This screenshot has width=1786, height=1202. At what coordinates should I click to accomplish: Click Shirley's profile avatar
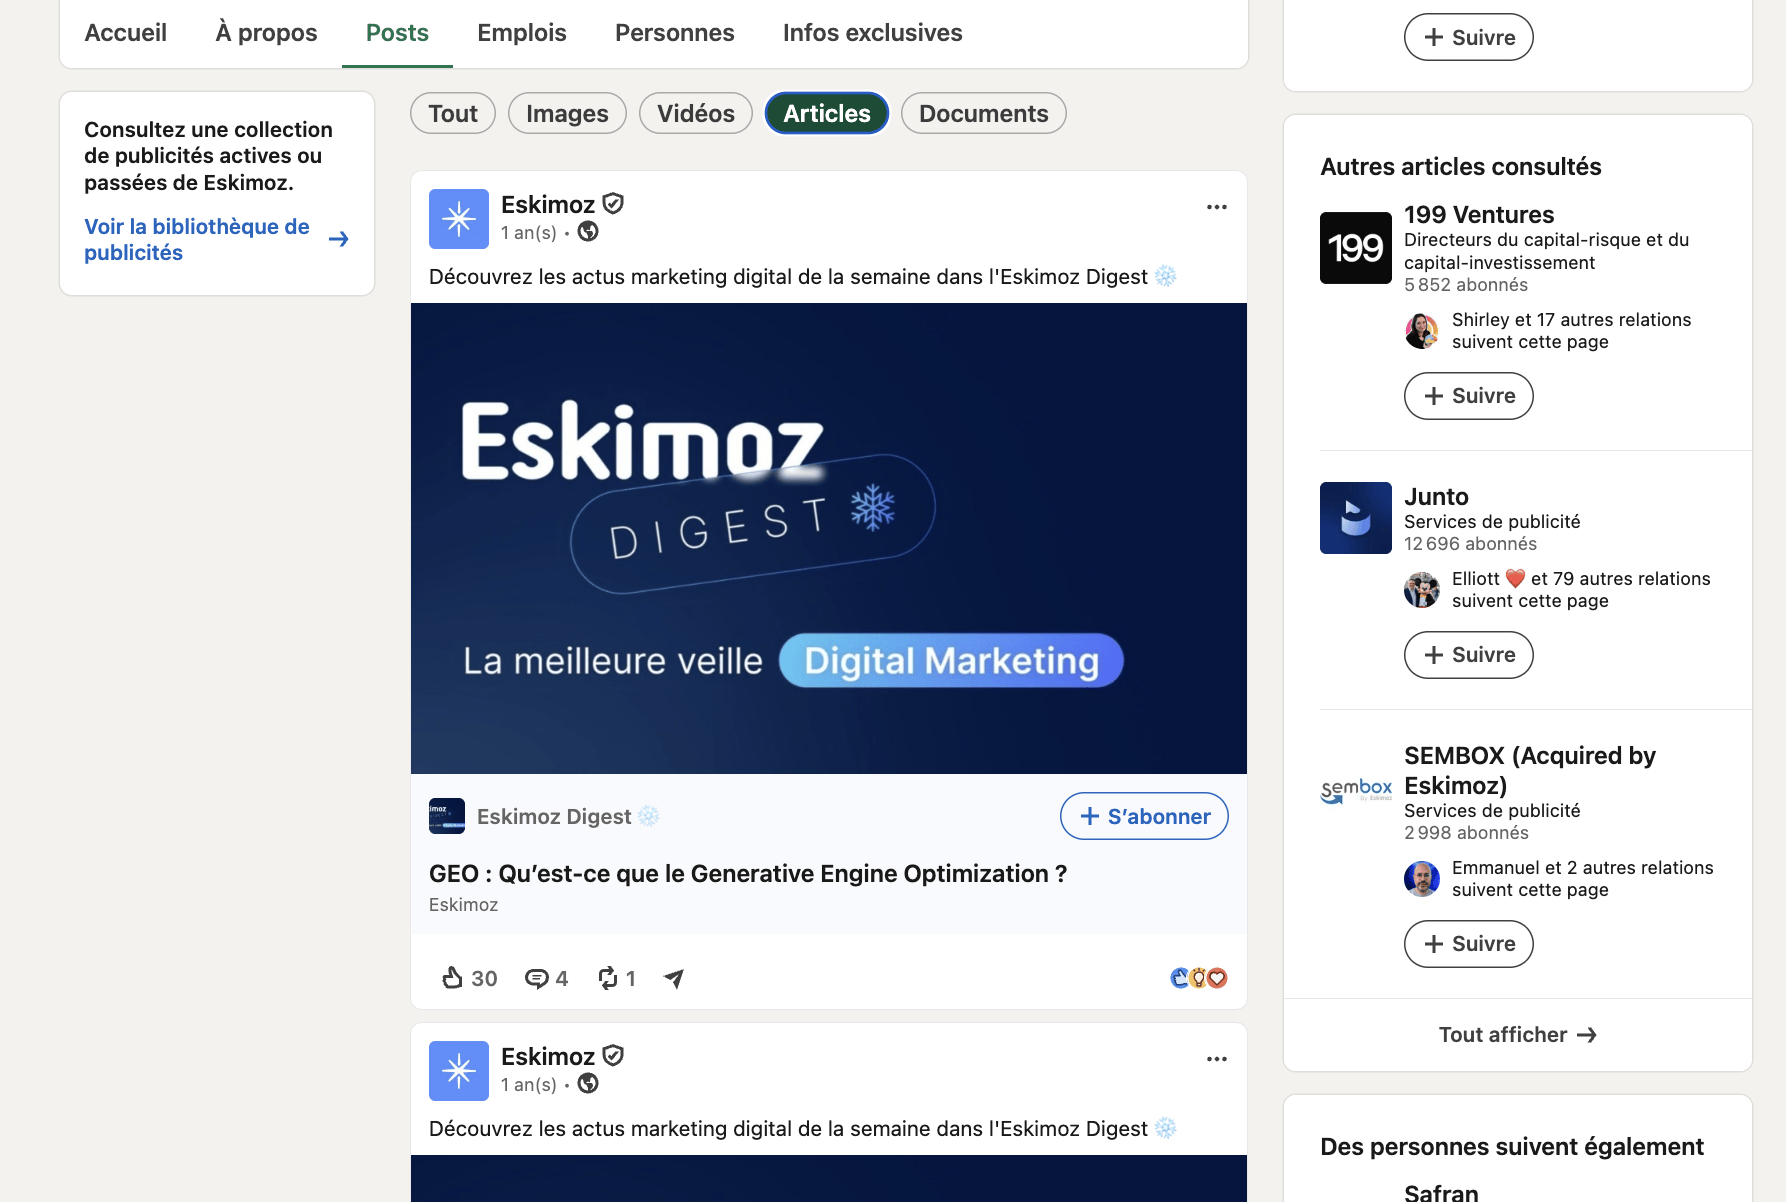[x=1422, y=330]
